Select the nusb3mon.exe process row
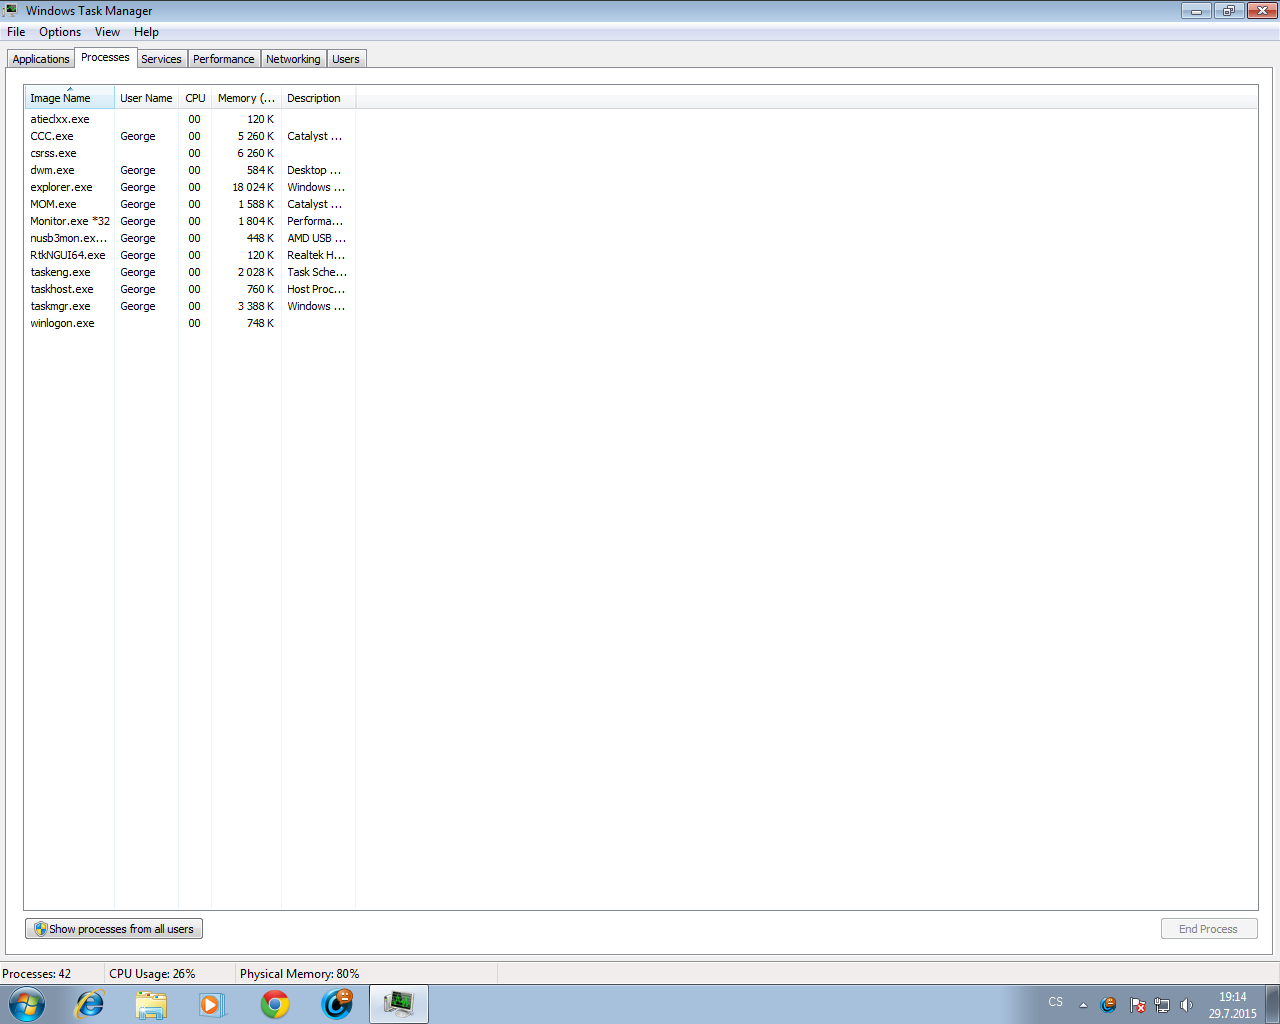This screenshot has width=1280, height=1024. click(190, 238)
